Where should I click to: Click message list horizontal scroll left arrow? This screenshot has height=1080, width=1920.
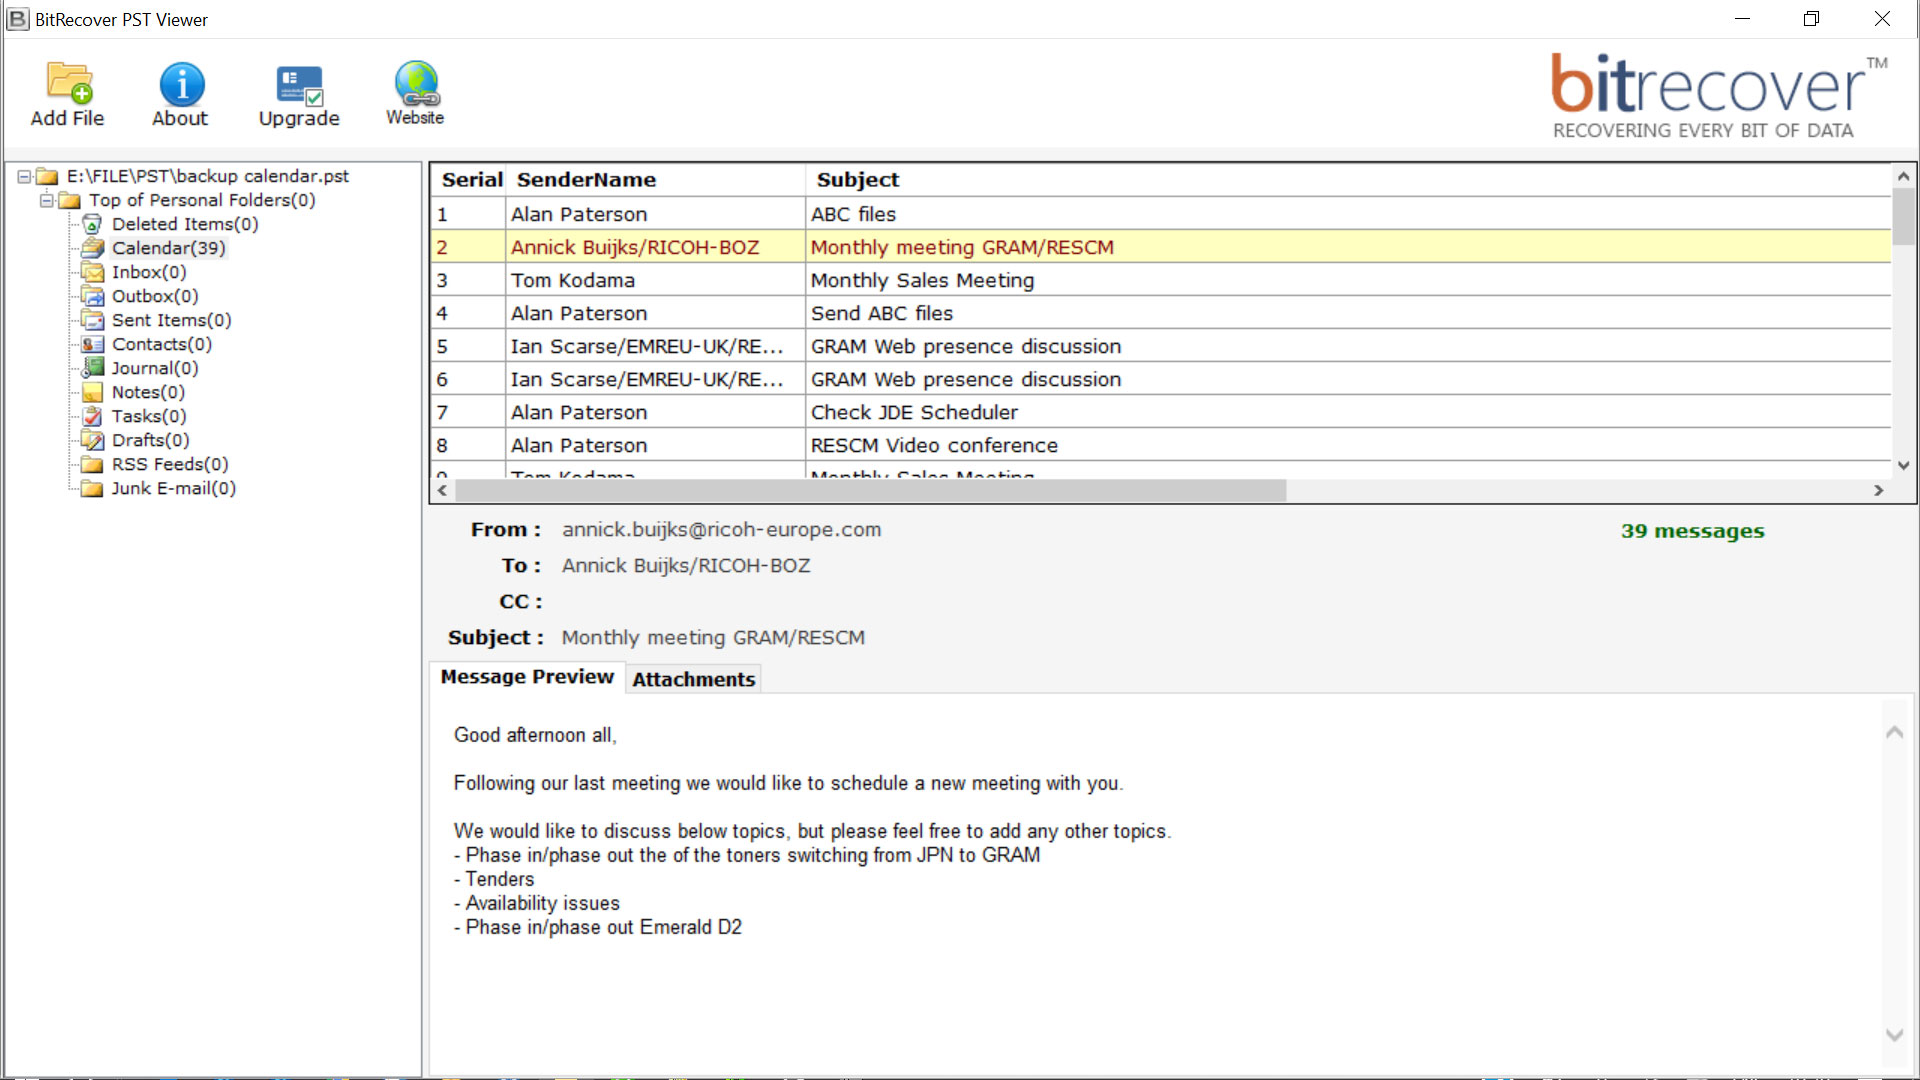coord(443,490)
